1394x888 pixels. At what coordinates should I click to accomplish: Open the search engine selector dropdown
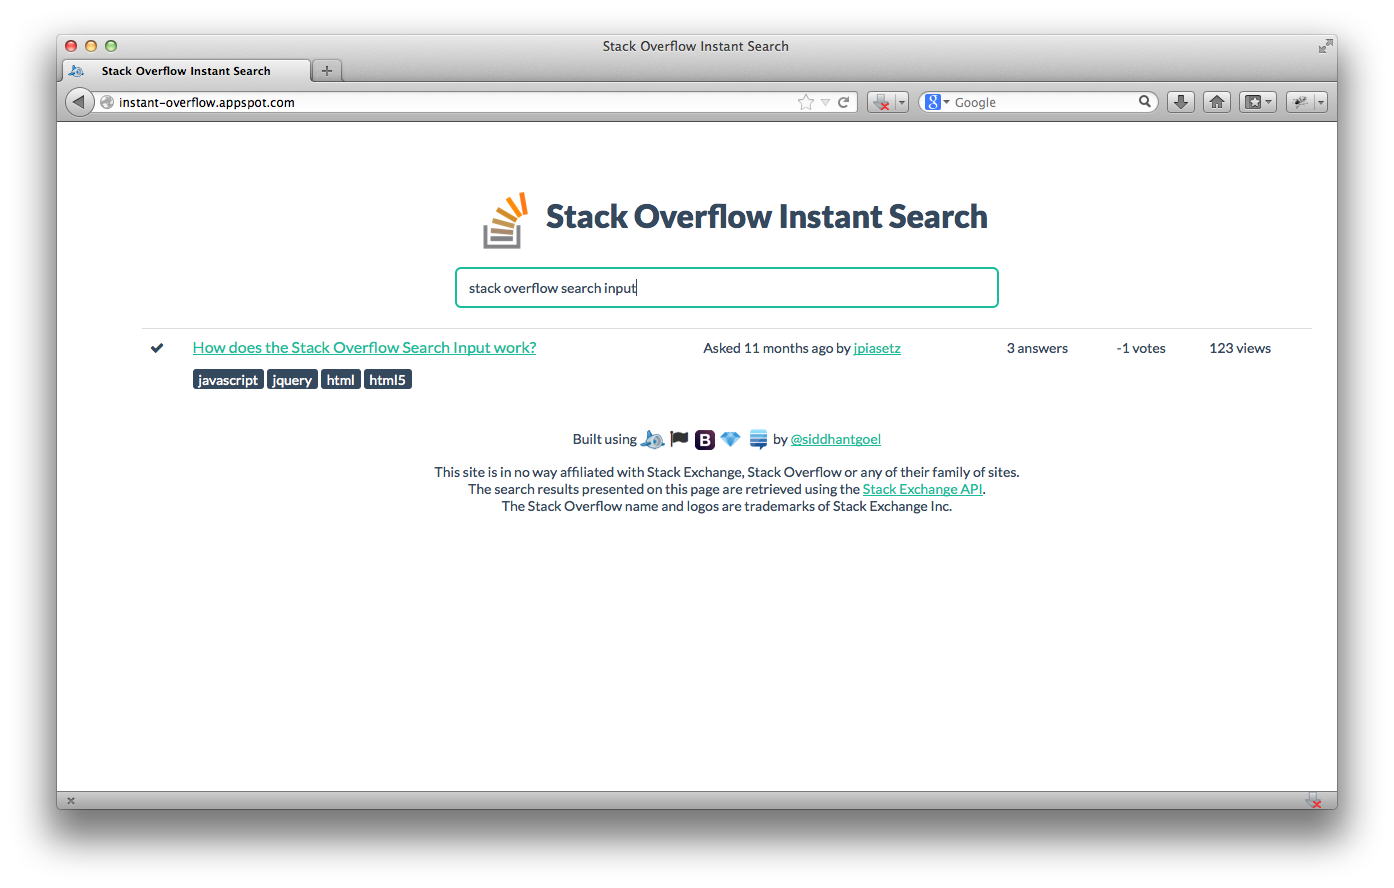pos(946,102)
